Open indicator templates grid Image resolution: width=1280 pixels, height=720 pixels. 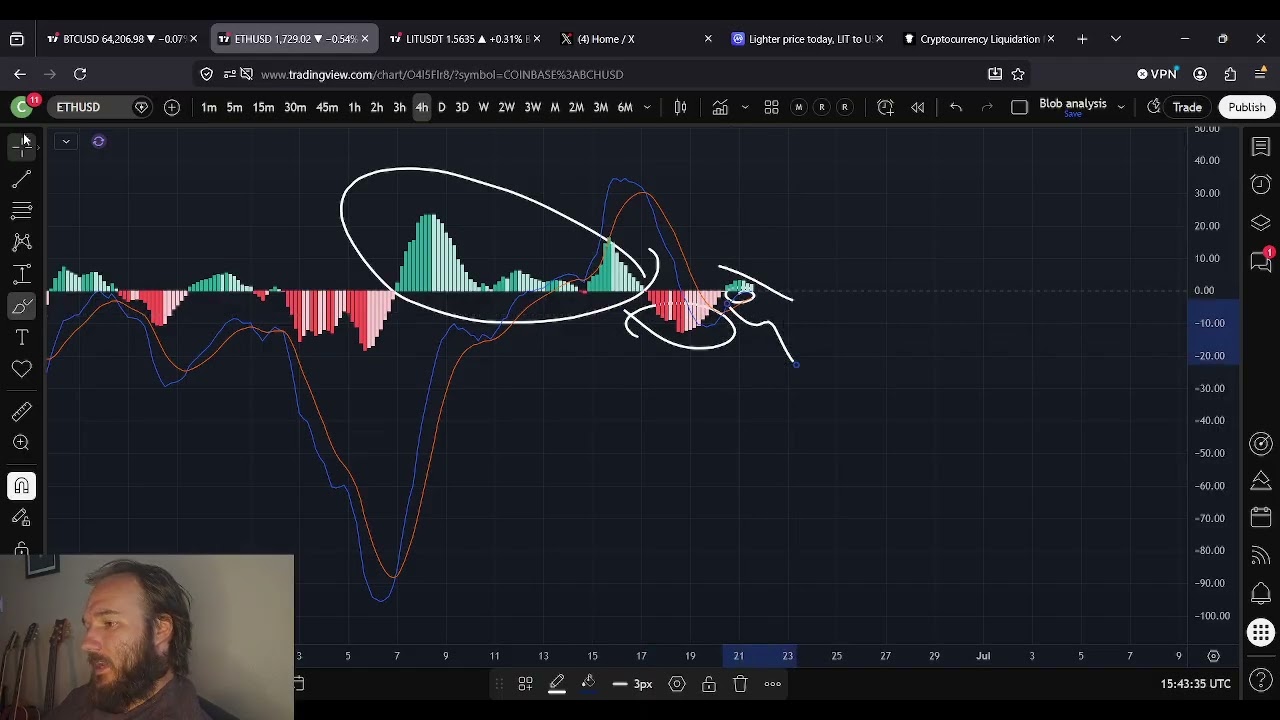[x=771, y=107]
